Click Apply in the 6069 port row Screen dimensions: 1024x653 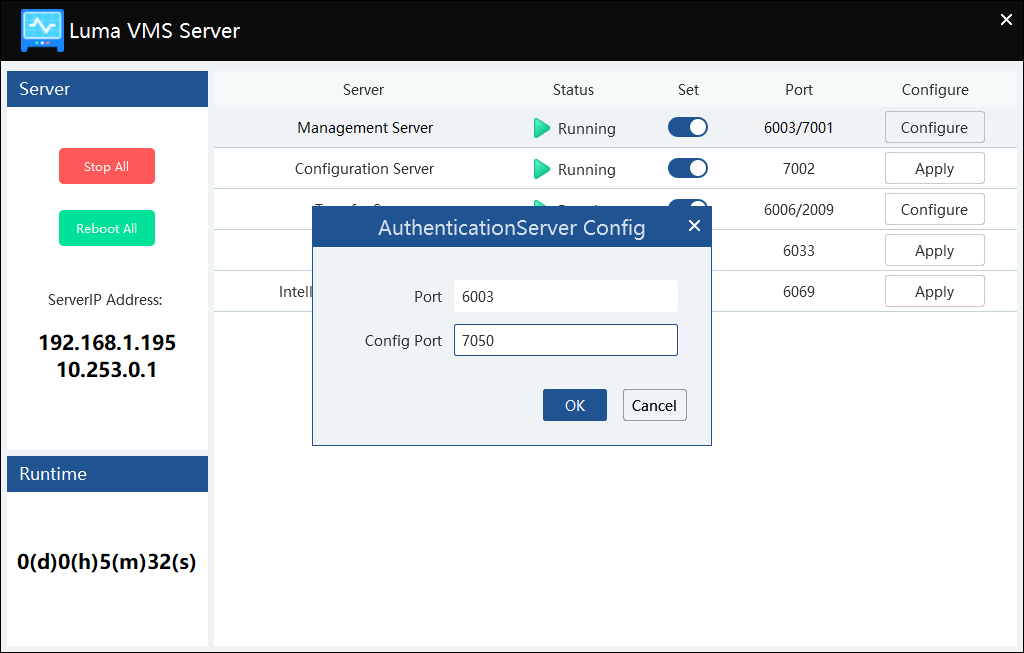coord(935,292)
